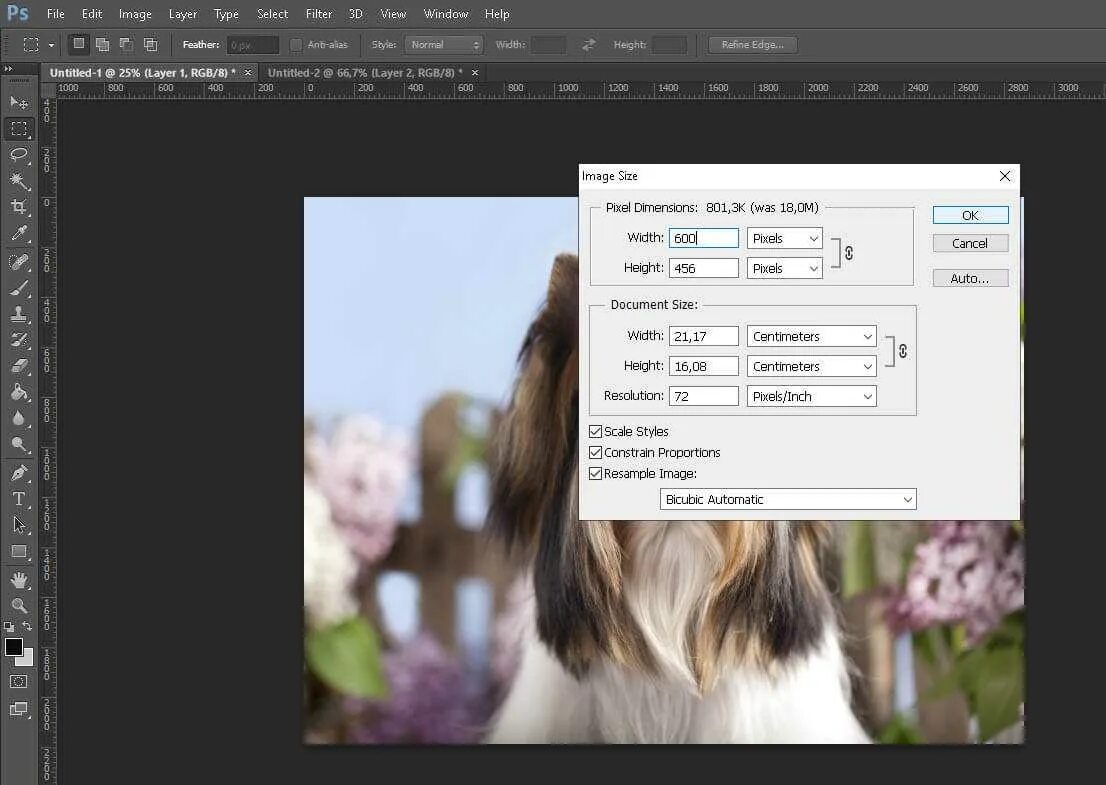Close the Image Size dialog

point(1005,176)
